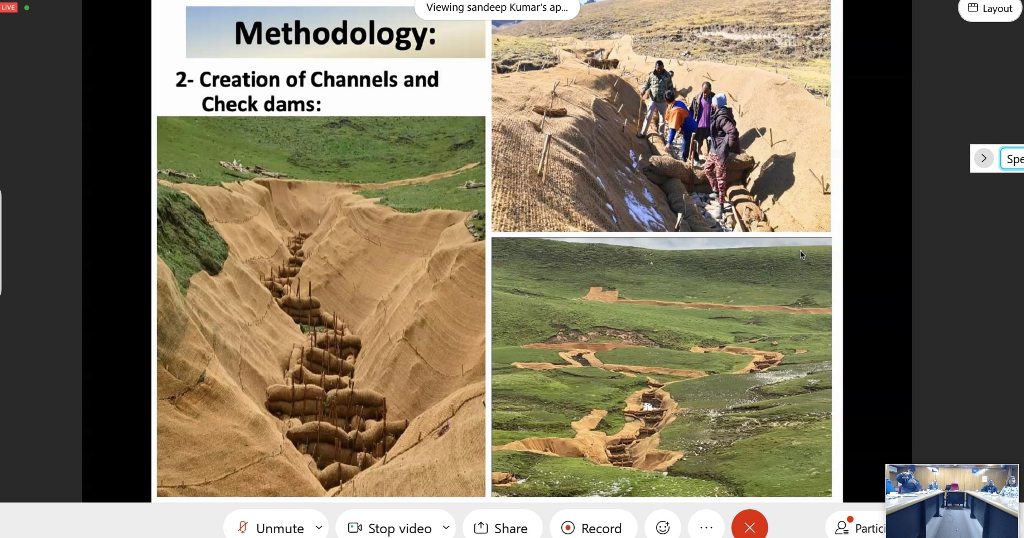1024x538 pixels.
Task: Open the Share screen button
Action: pyautogui.click(x=500, y=528)
